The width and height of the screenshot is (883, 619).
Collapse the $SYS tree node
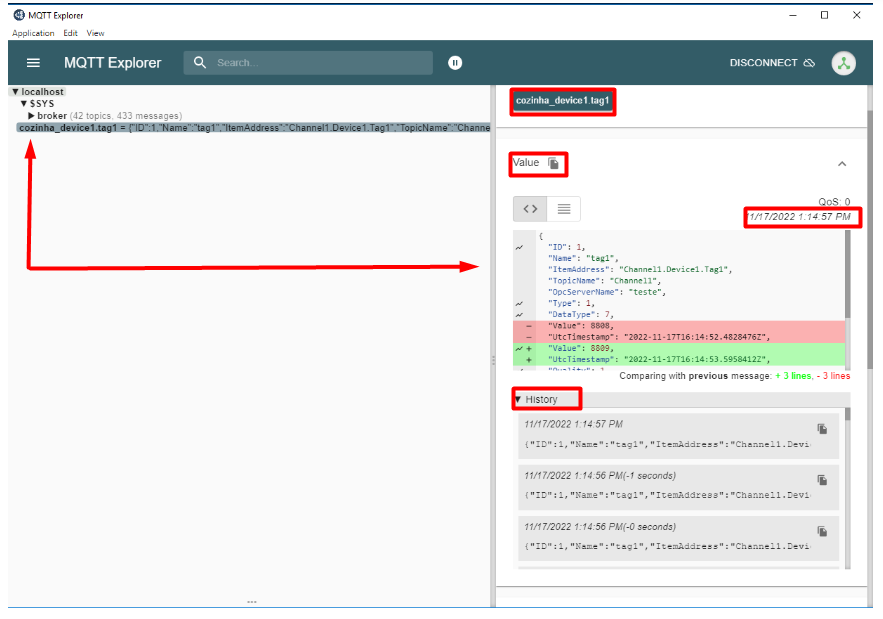pos(24,104)
